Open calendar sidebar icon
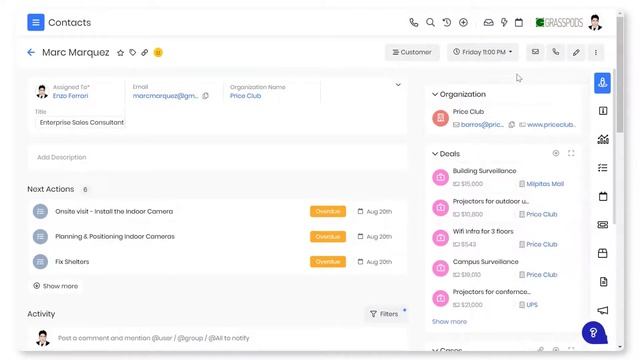 pyautogui.click(x=603, y=196)
